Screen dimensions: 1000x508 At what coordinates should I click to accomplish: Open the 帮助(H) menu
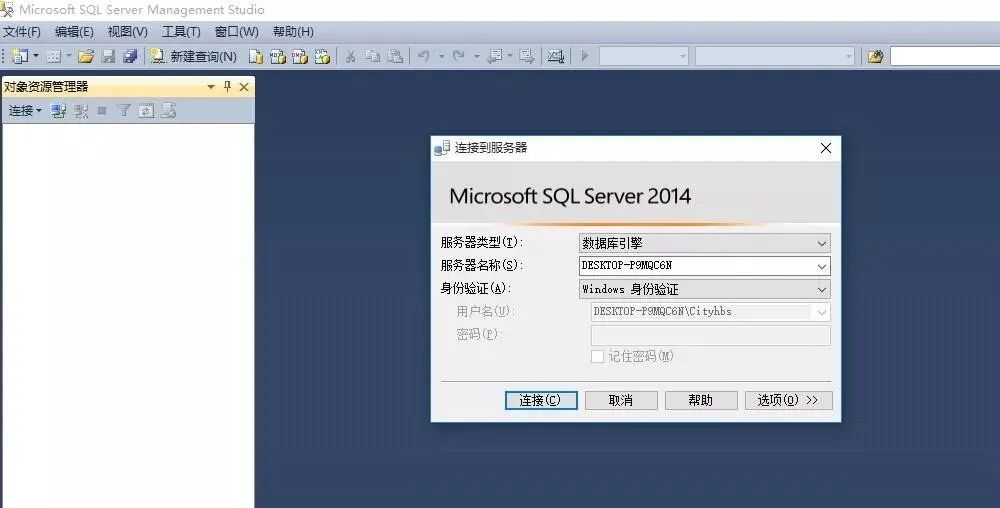tap(293, 31)
